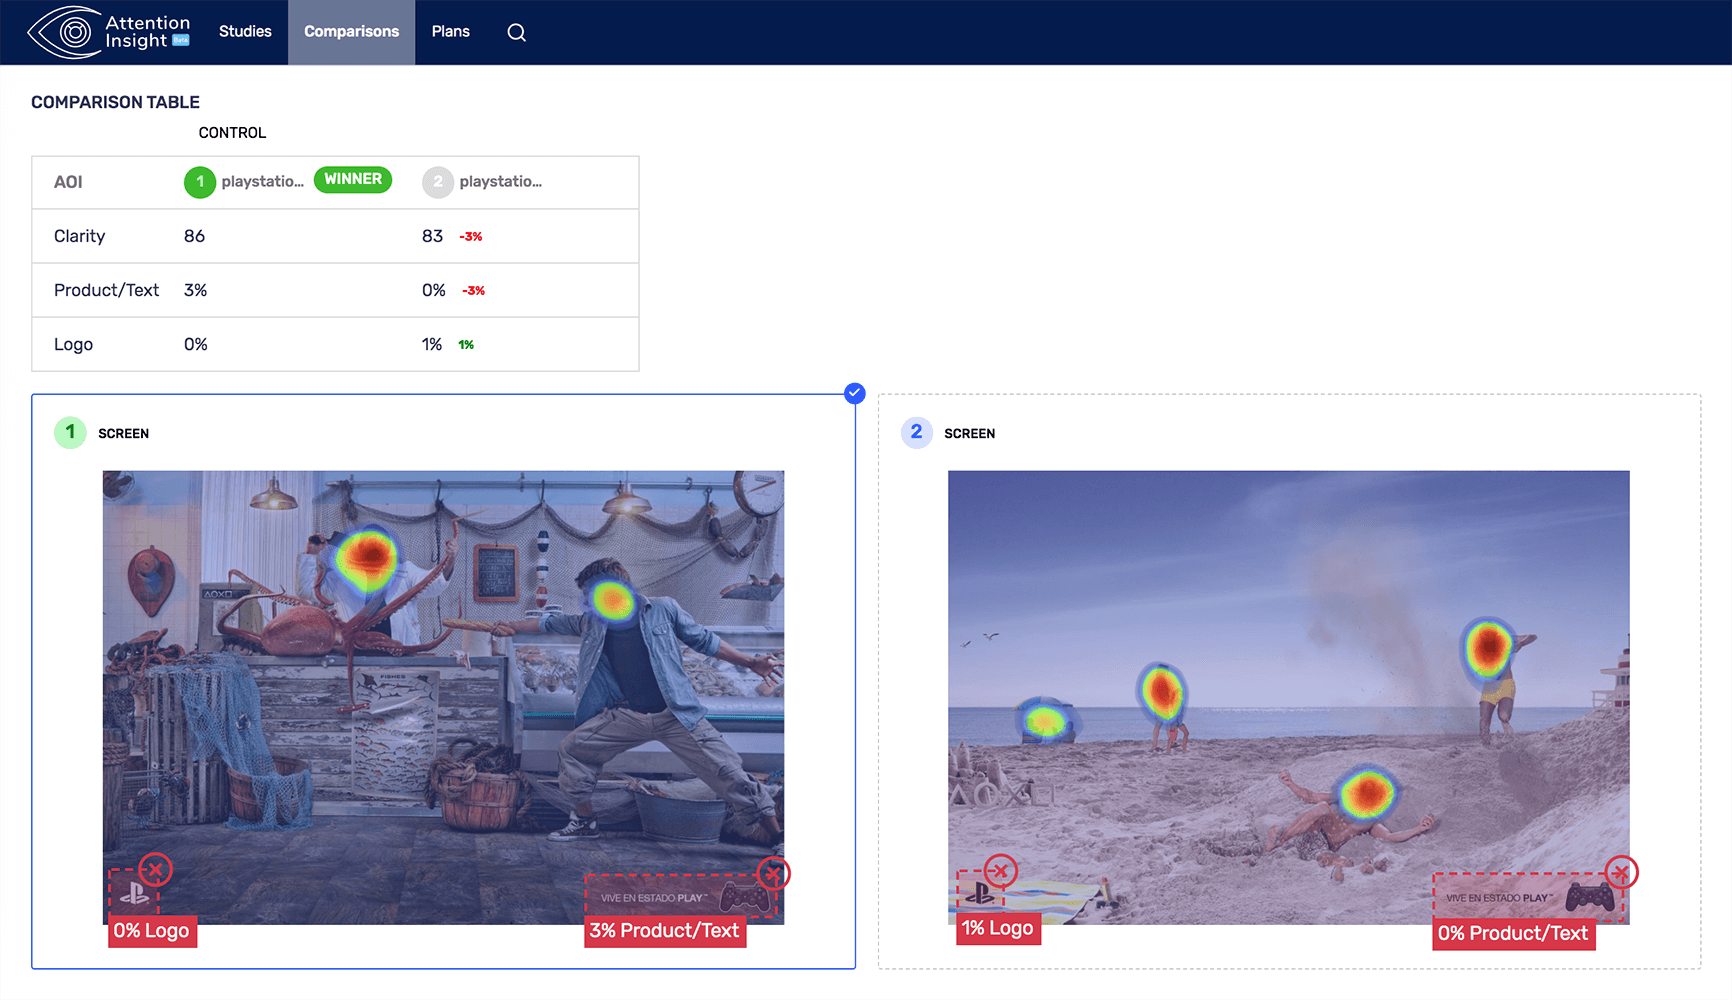This screenshot has height=1000, width=1732.
Task: Click the CONTROL label above the table
Action: pos(232,133)
